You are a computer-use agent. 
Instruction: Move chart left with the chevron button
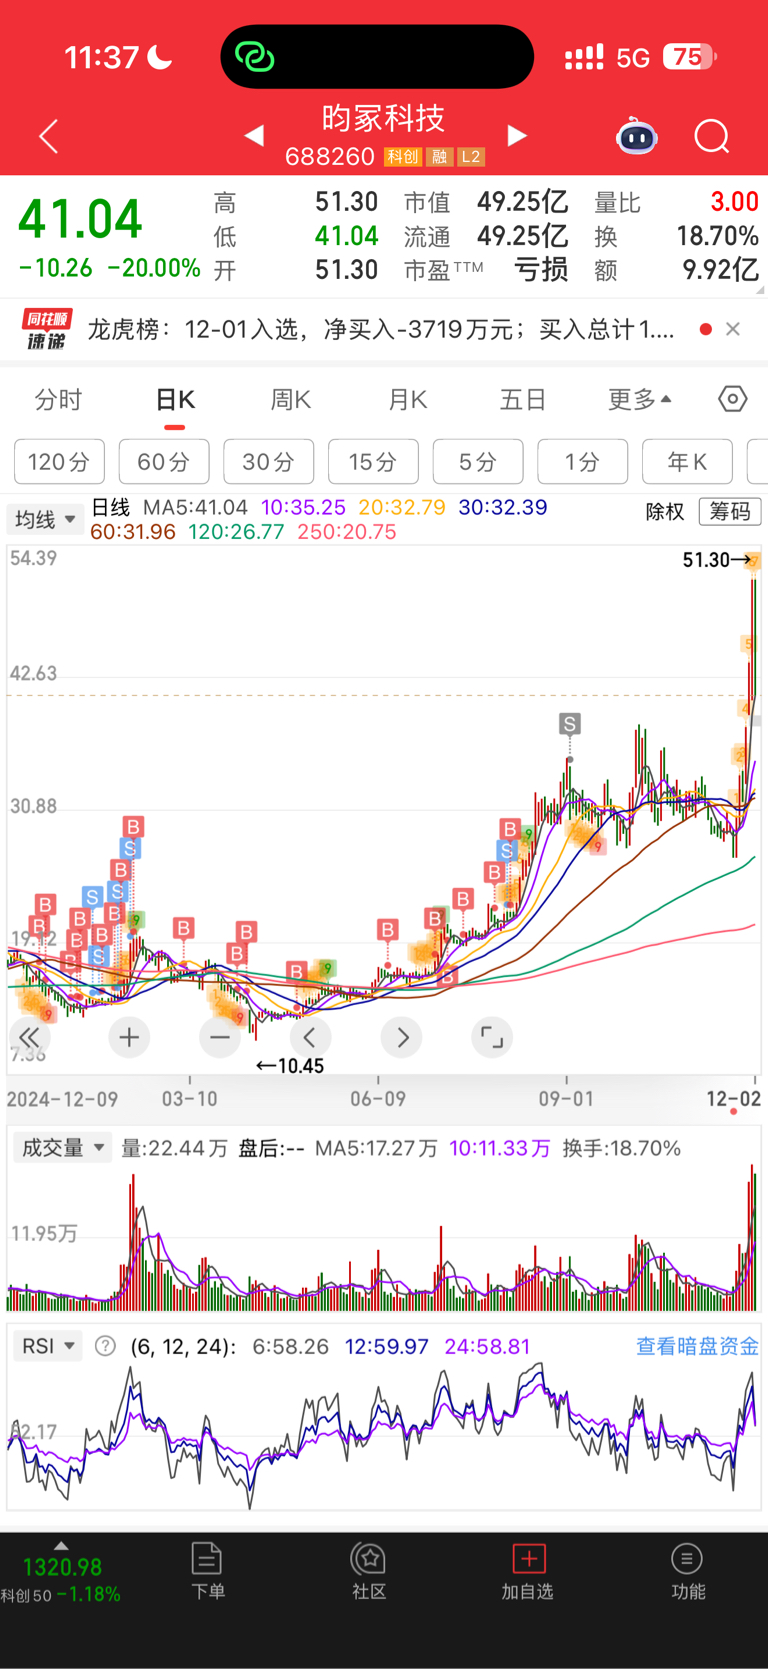(x=310, y=1037)
